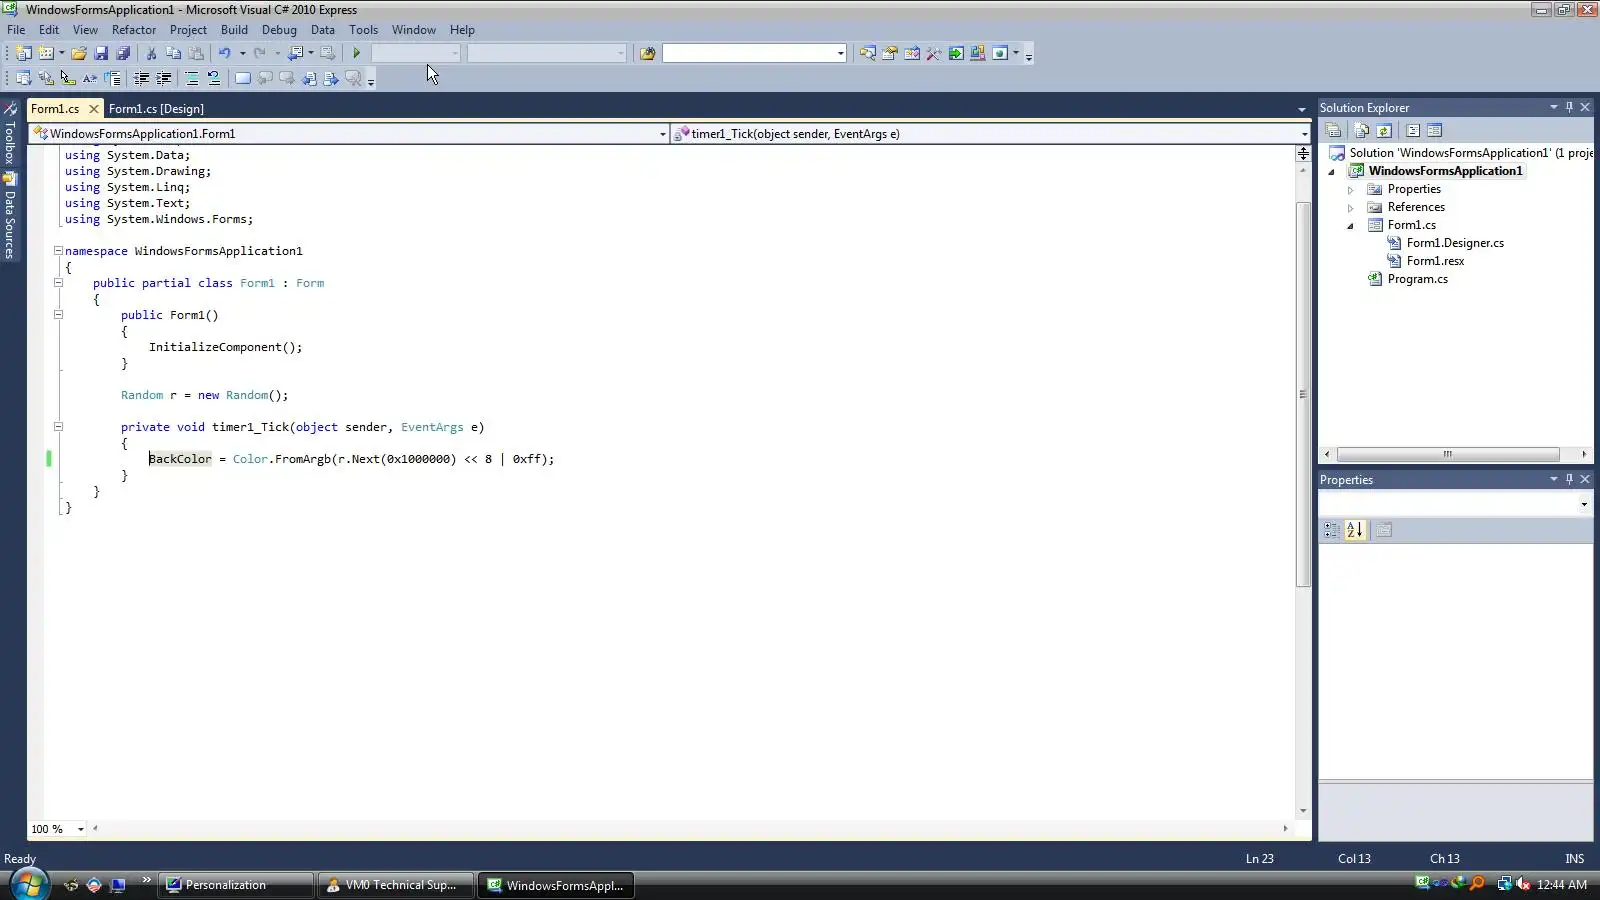Open the Toolbox toolbar icon with tools
The image size is (1600, 900).
[x=933, y=53]
